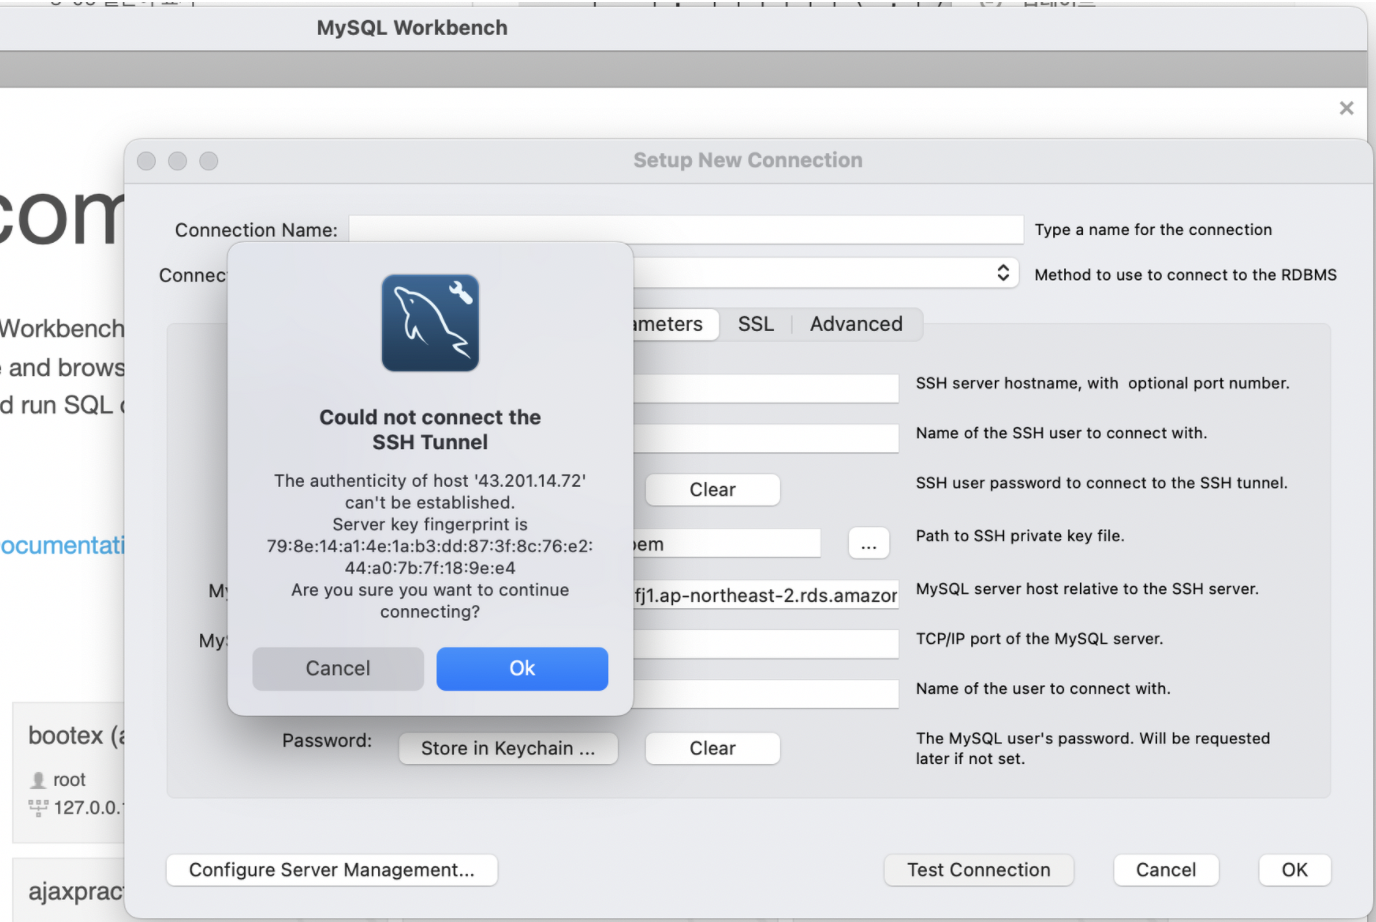Image resolution: width=1376 pixels, height=922 pixels.
Task: Cancel the SSH Tunnel alert dialog
Action: click(x=338, y=668)
